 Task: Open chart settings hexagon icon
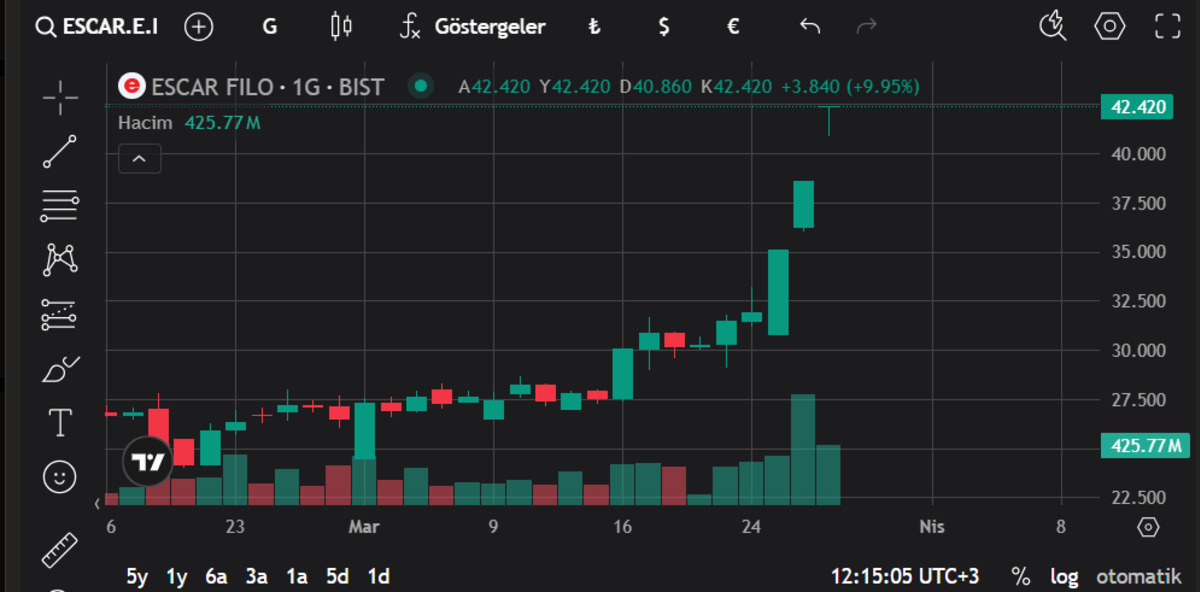(x=1110, y=26)
